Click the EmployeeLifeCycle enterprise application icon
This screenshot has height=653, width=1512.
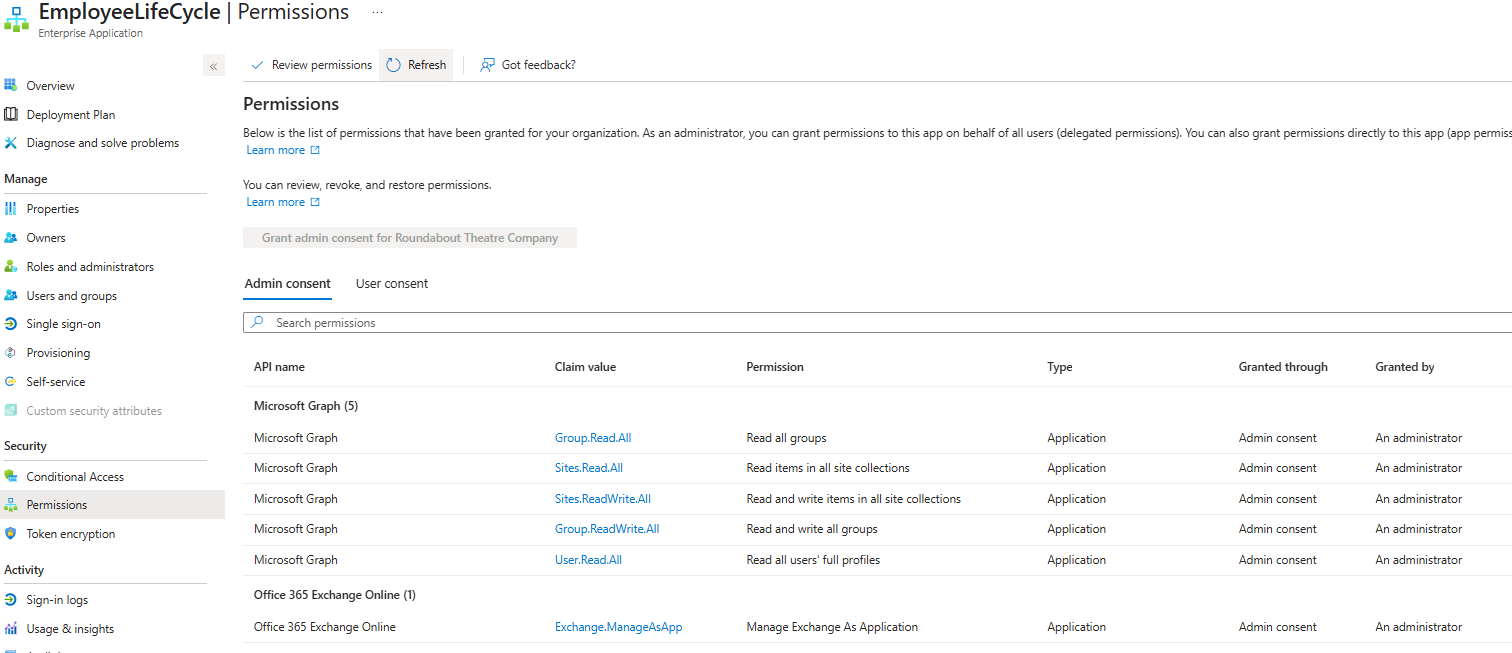tap(17, 18)
